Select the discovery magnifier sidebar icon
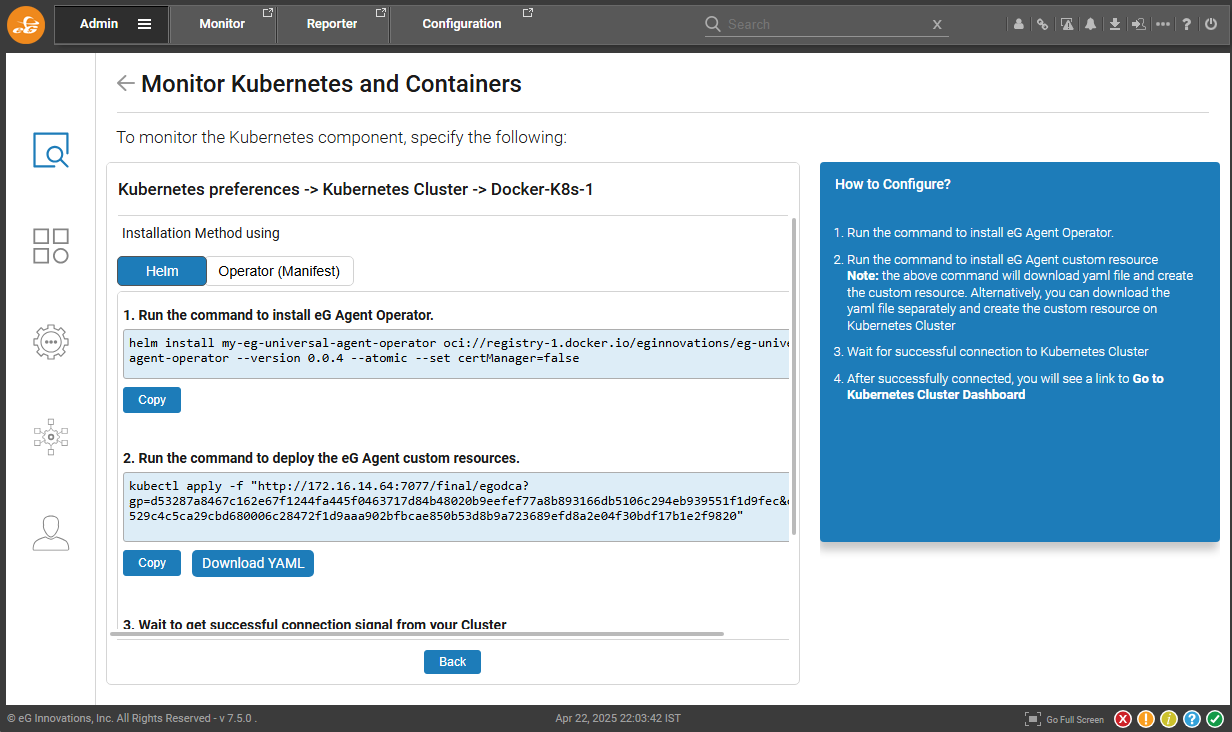 click(x=51, y=150)
